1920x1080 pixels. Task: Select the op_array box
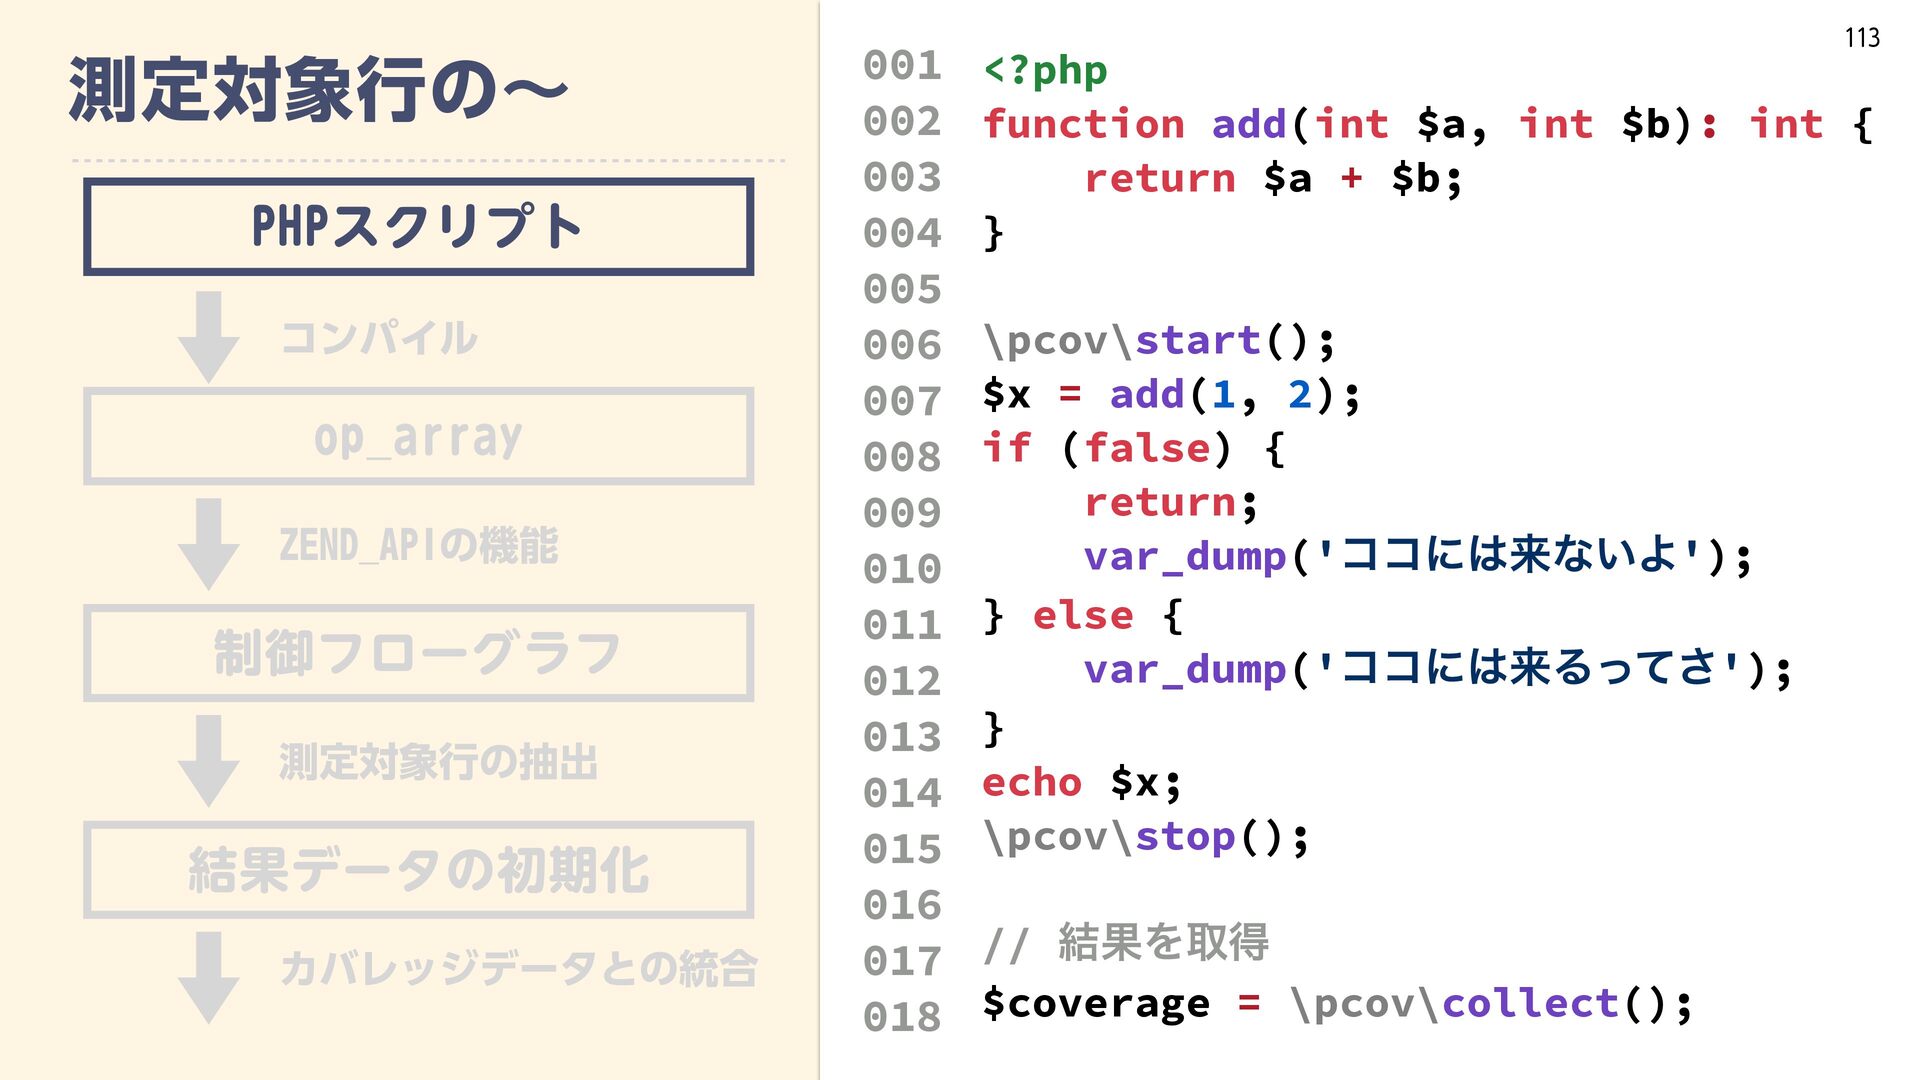[418, 437]
